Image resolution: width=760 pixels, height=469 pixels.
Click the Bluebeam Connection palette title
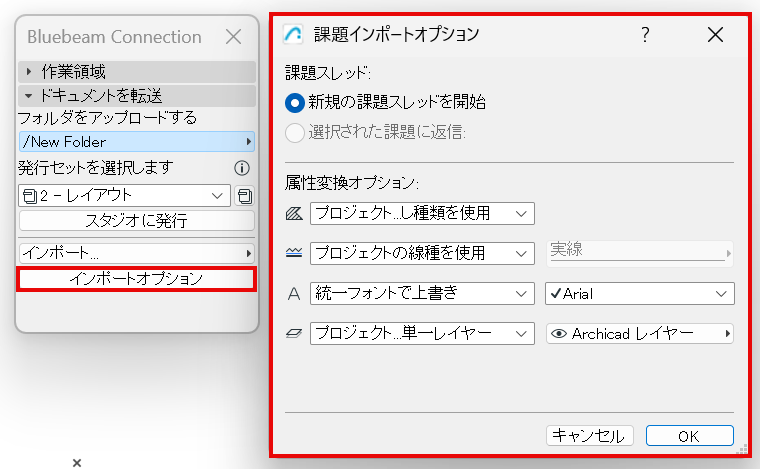114,37
